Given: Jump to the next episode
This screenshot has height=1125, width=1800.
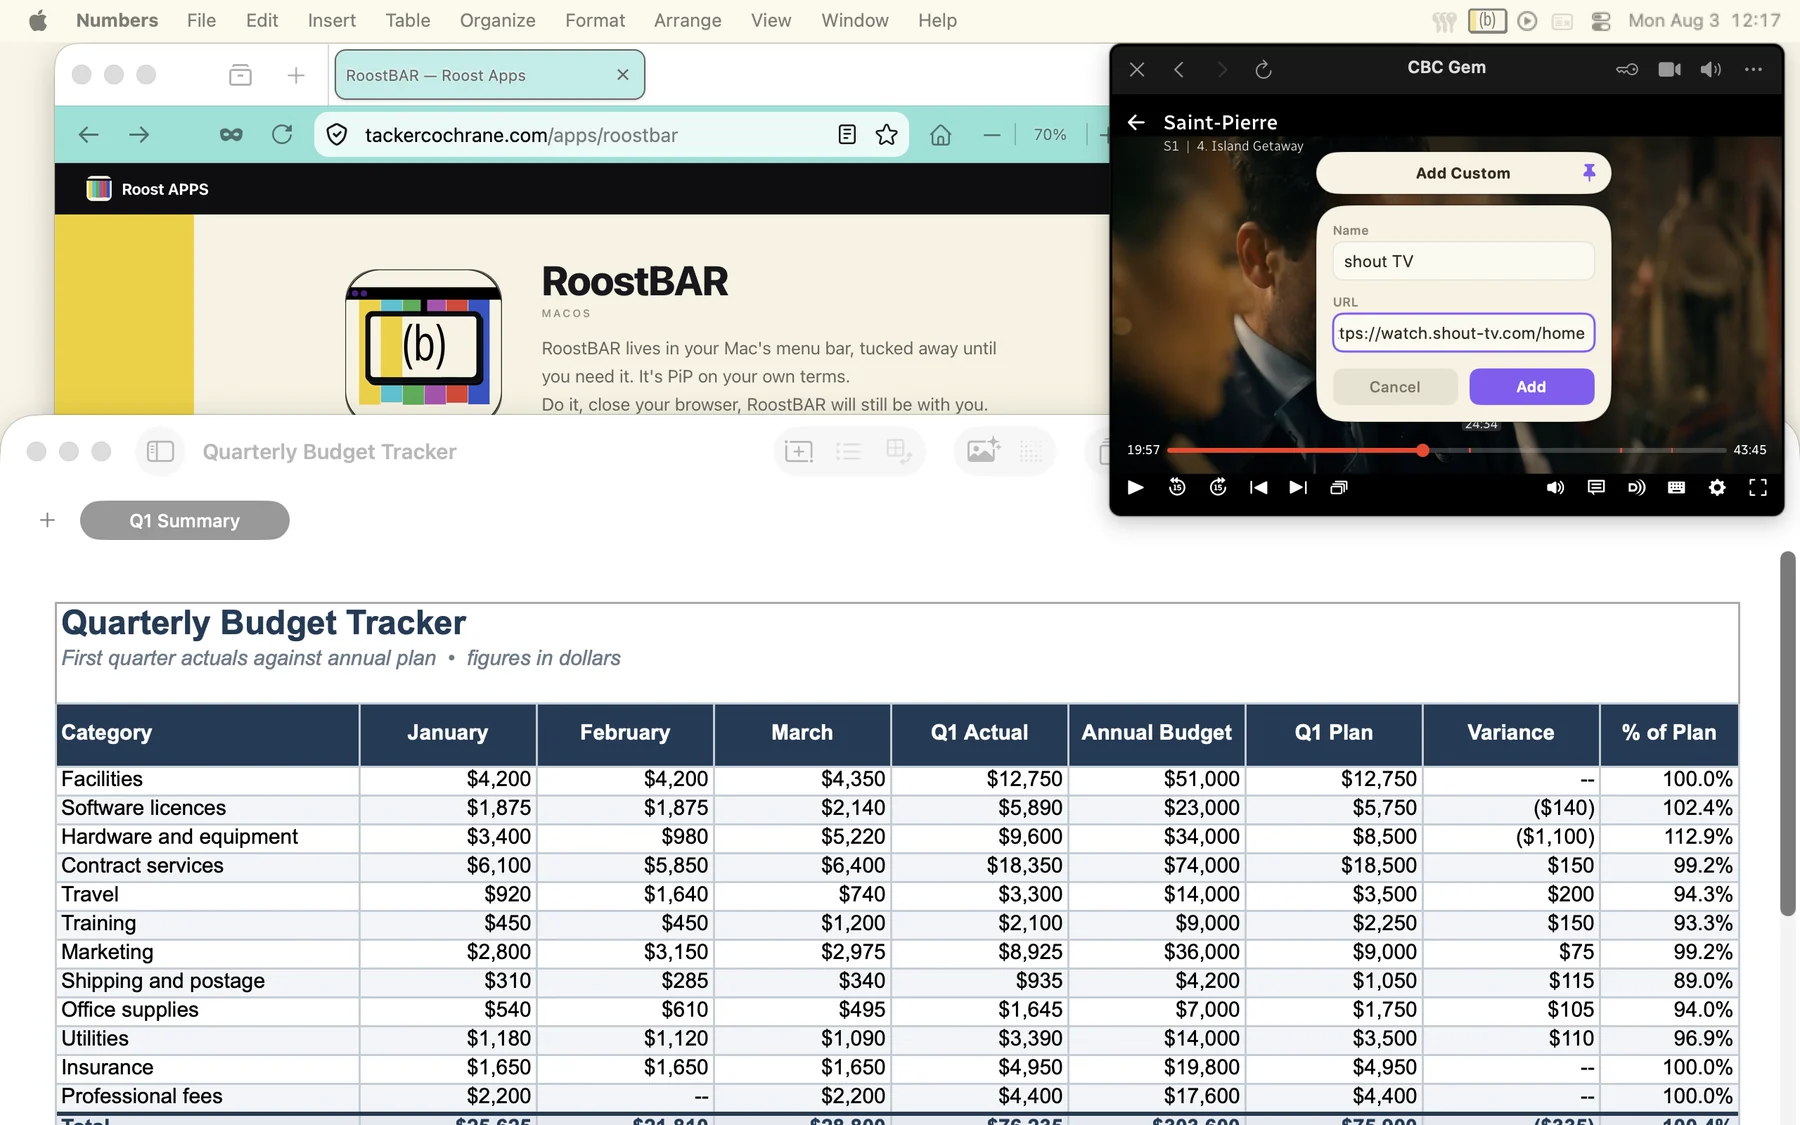Looking at the screenshot, I should click(1298, 487).
